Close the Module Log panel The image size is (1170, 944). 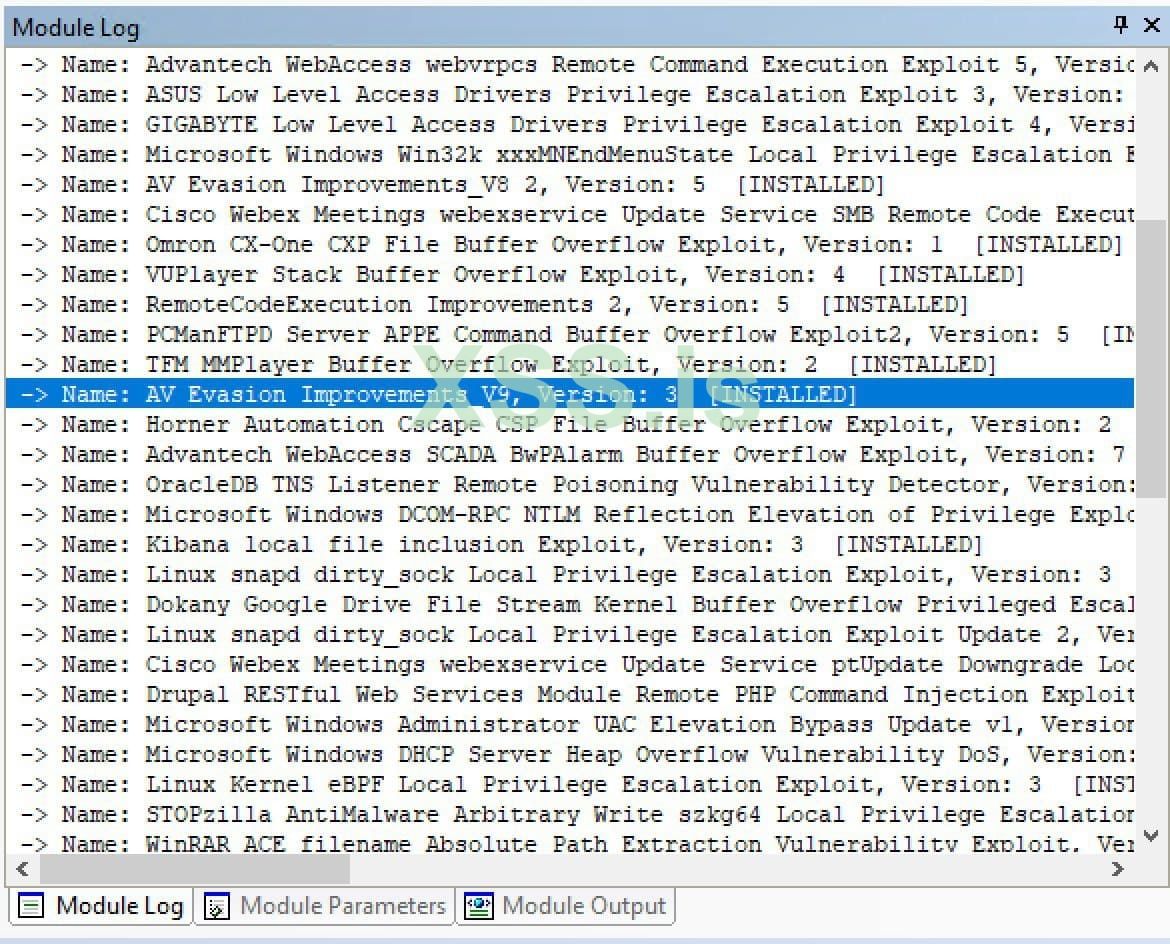[1151, 25]
